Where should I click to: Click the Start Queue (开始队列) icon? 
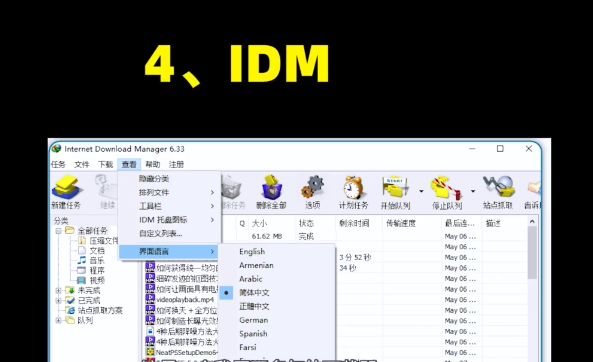[x=395, y=187]
